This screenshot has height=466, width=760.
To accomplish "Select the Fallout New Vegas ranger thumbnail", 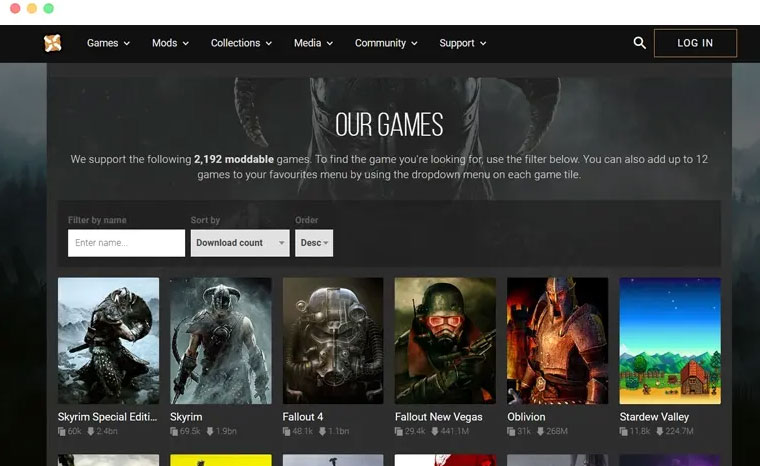I will tap(445, 341).
